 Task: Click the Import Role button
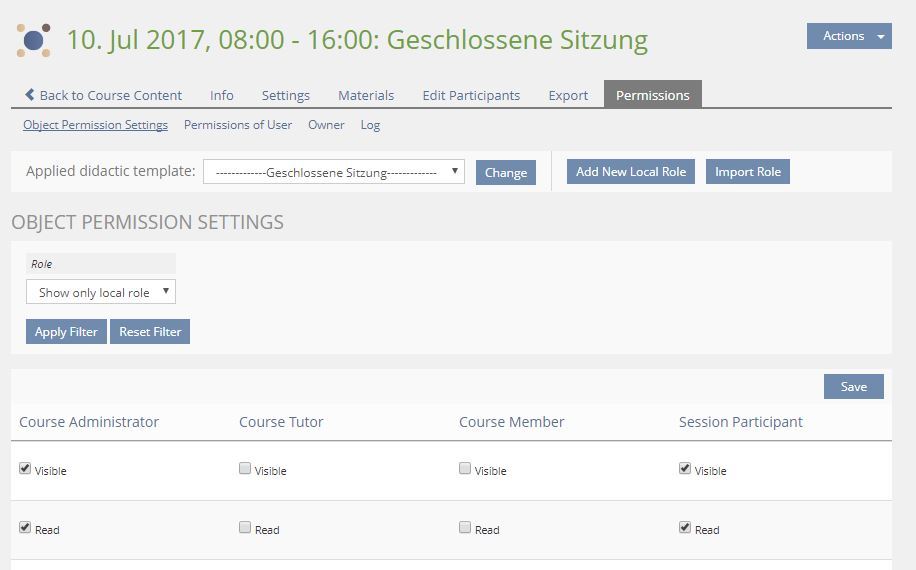tap(747, 172)
